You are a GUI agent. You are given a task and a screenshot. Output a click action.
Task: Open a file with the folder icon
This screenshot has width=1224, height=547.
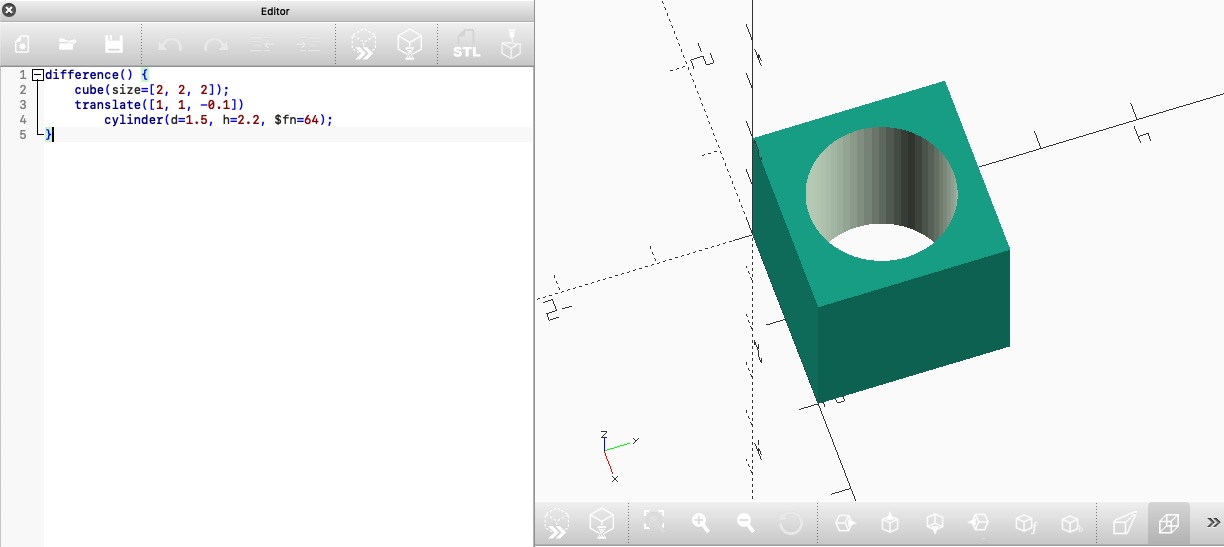[x=67, y=45]
